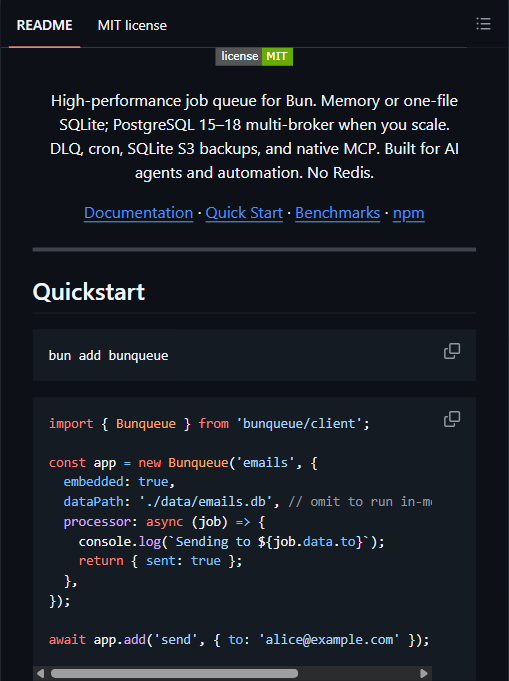Click the license MIT badge
Viewport: 509px width, 681px height.
[254, 56]
